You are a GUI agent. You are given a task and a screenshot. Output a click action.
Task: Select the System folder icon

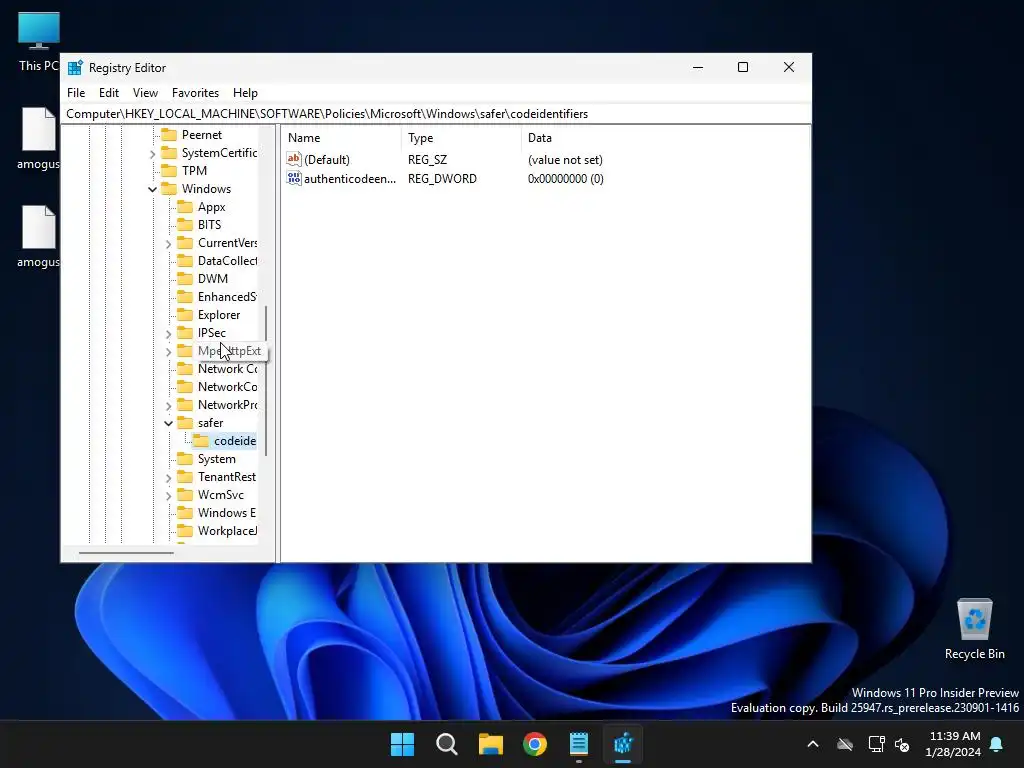pyautogui.click(x=185, y=459)
